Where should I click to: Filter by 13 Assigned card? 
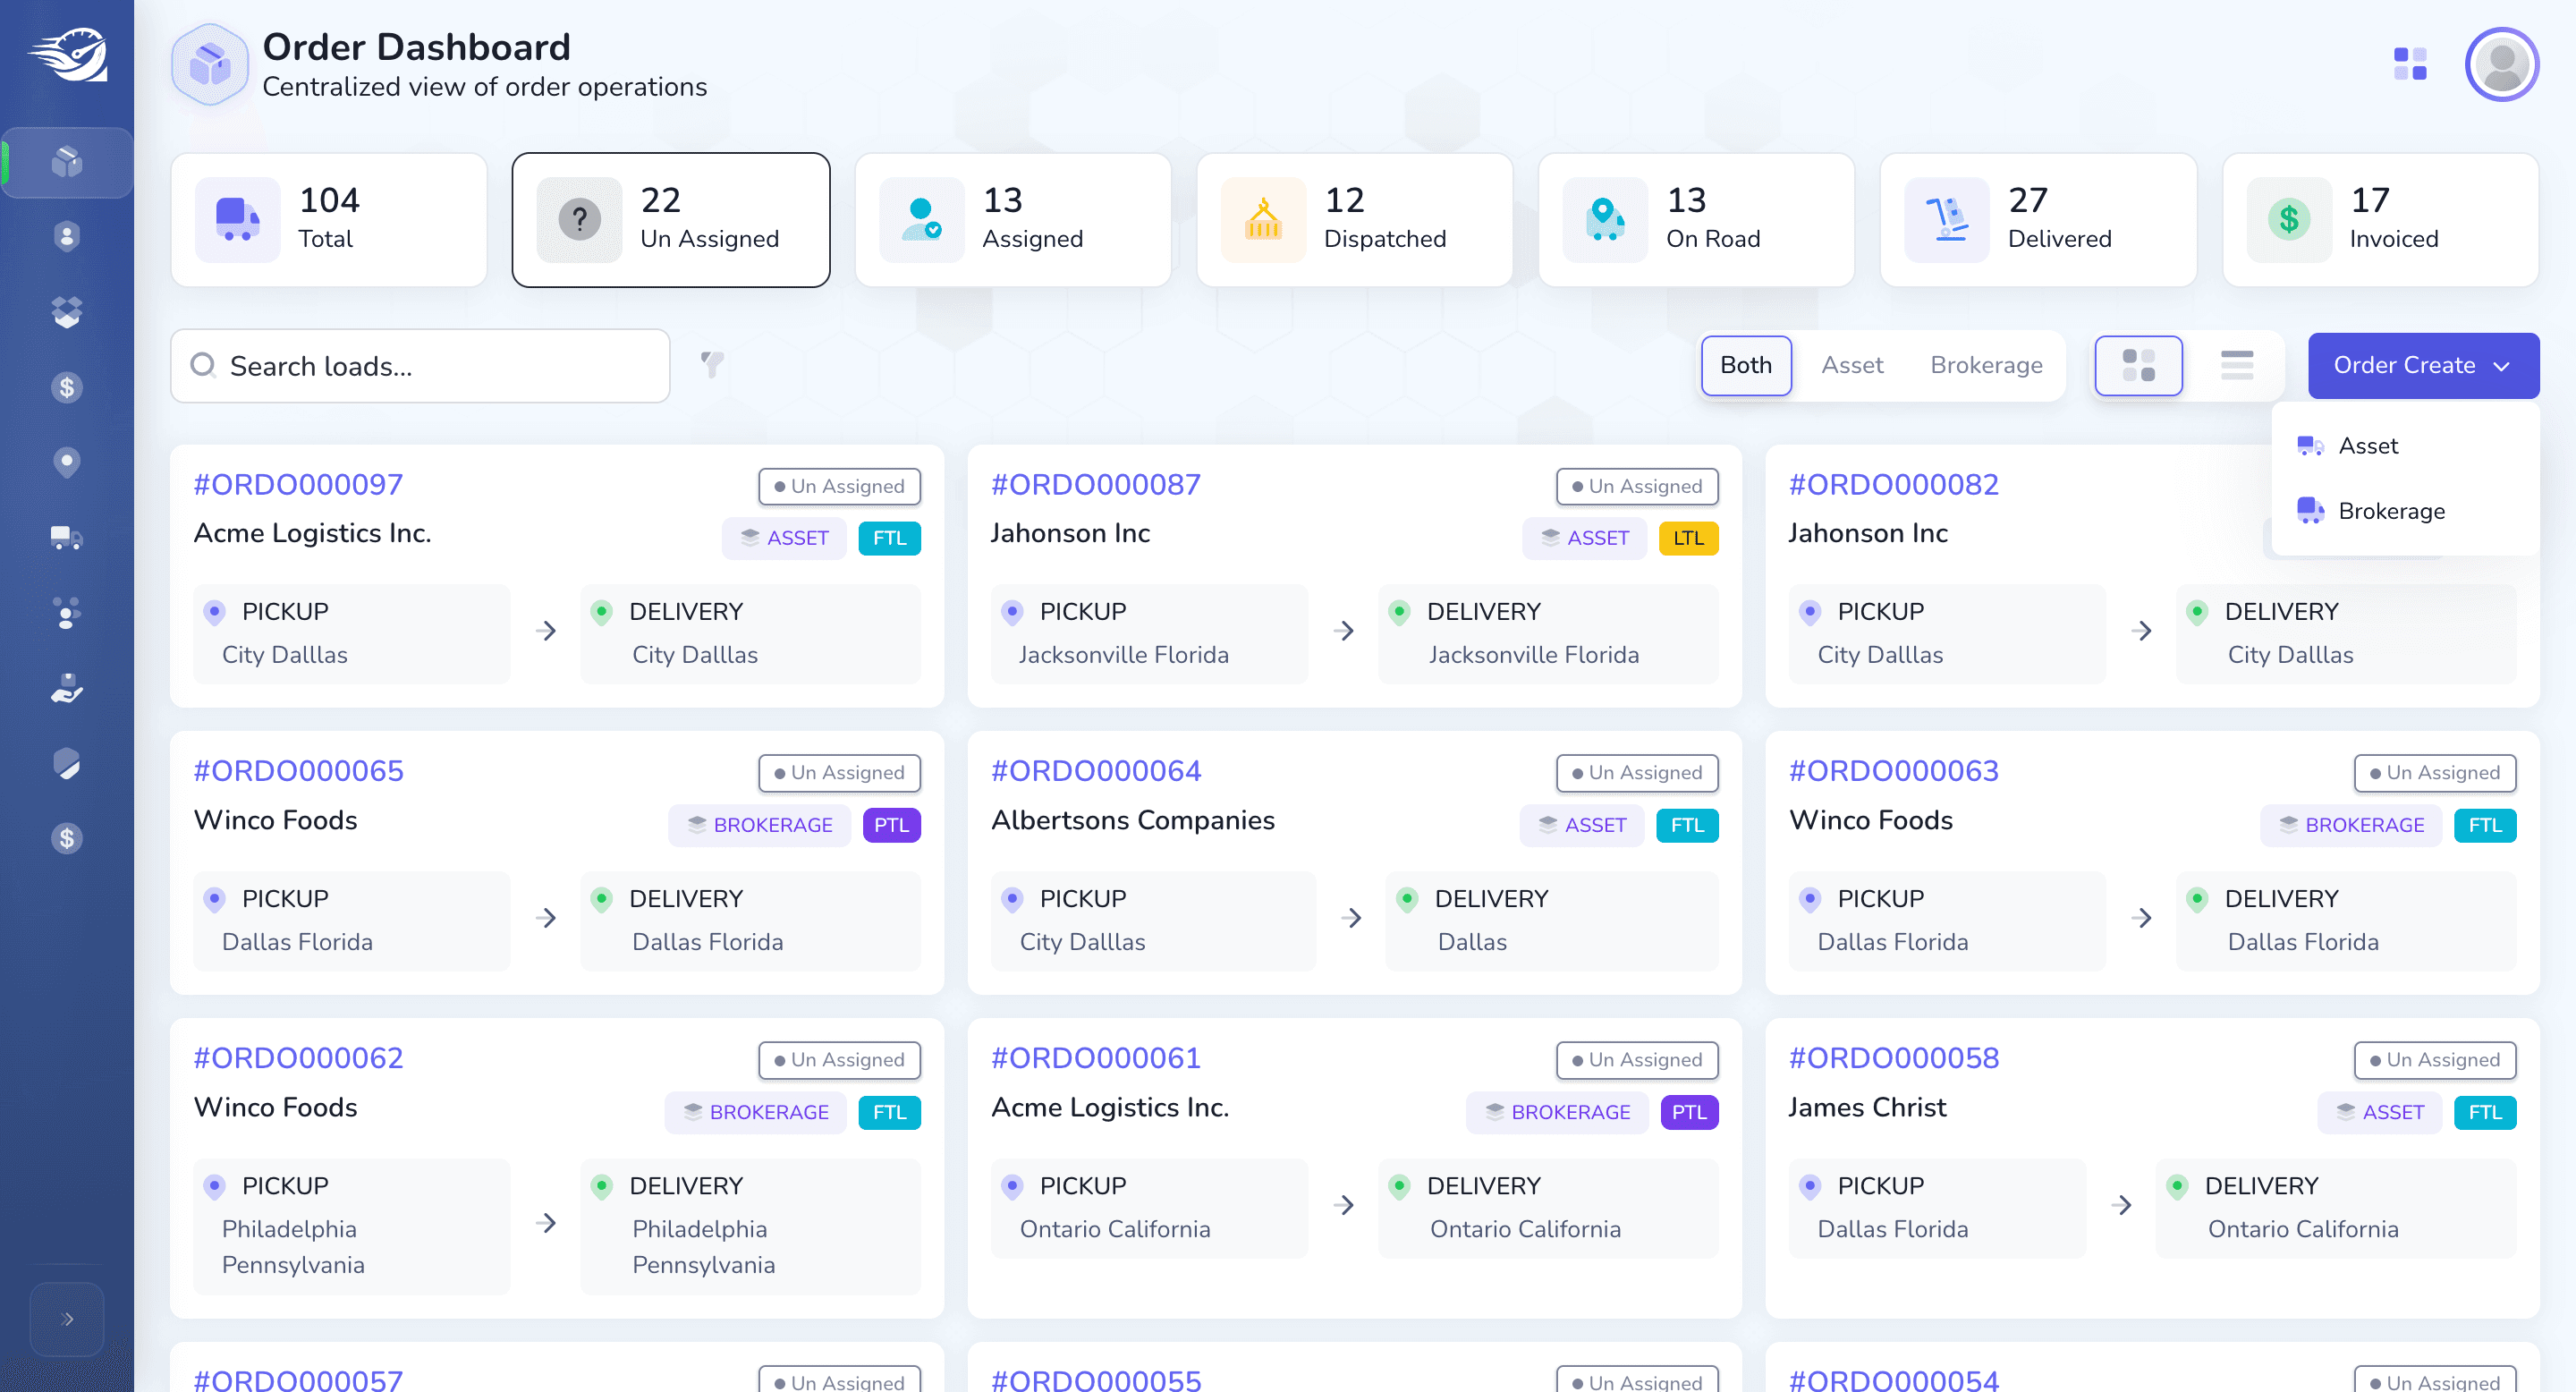click(1013, 220)
